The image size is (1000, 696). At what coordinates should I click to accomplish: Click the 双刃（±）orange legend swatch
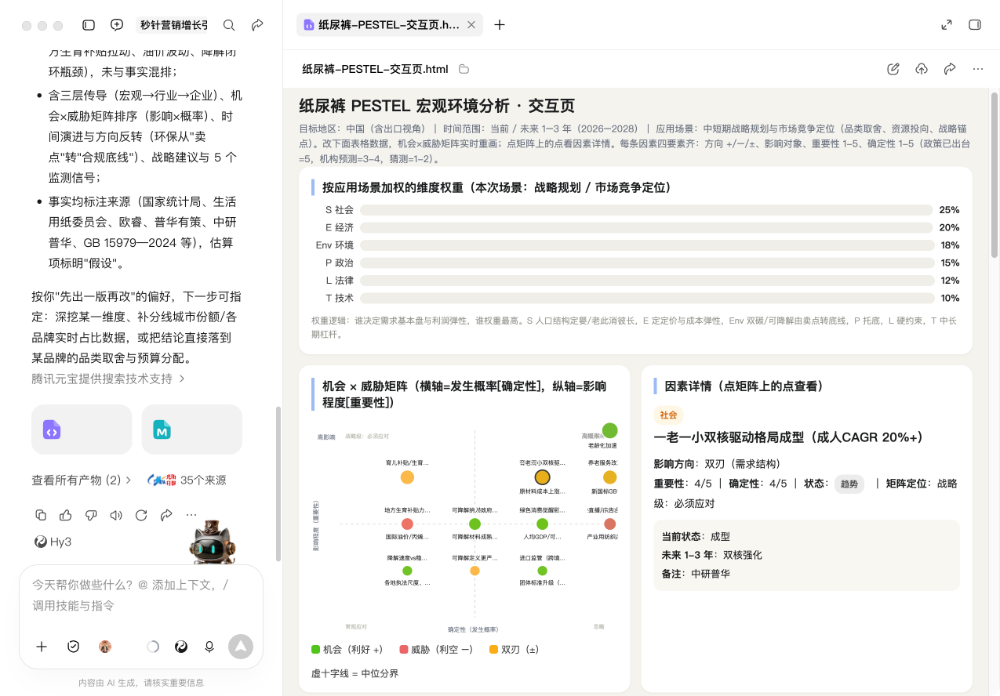(x=493, y=649)
